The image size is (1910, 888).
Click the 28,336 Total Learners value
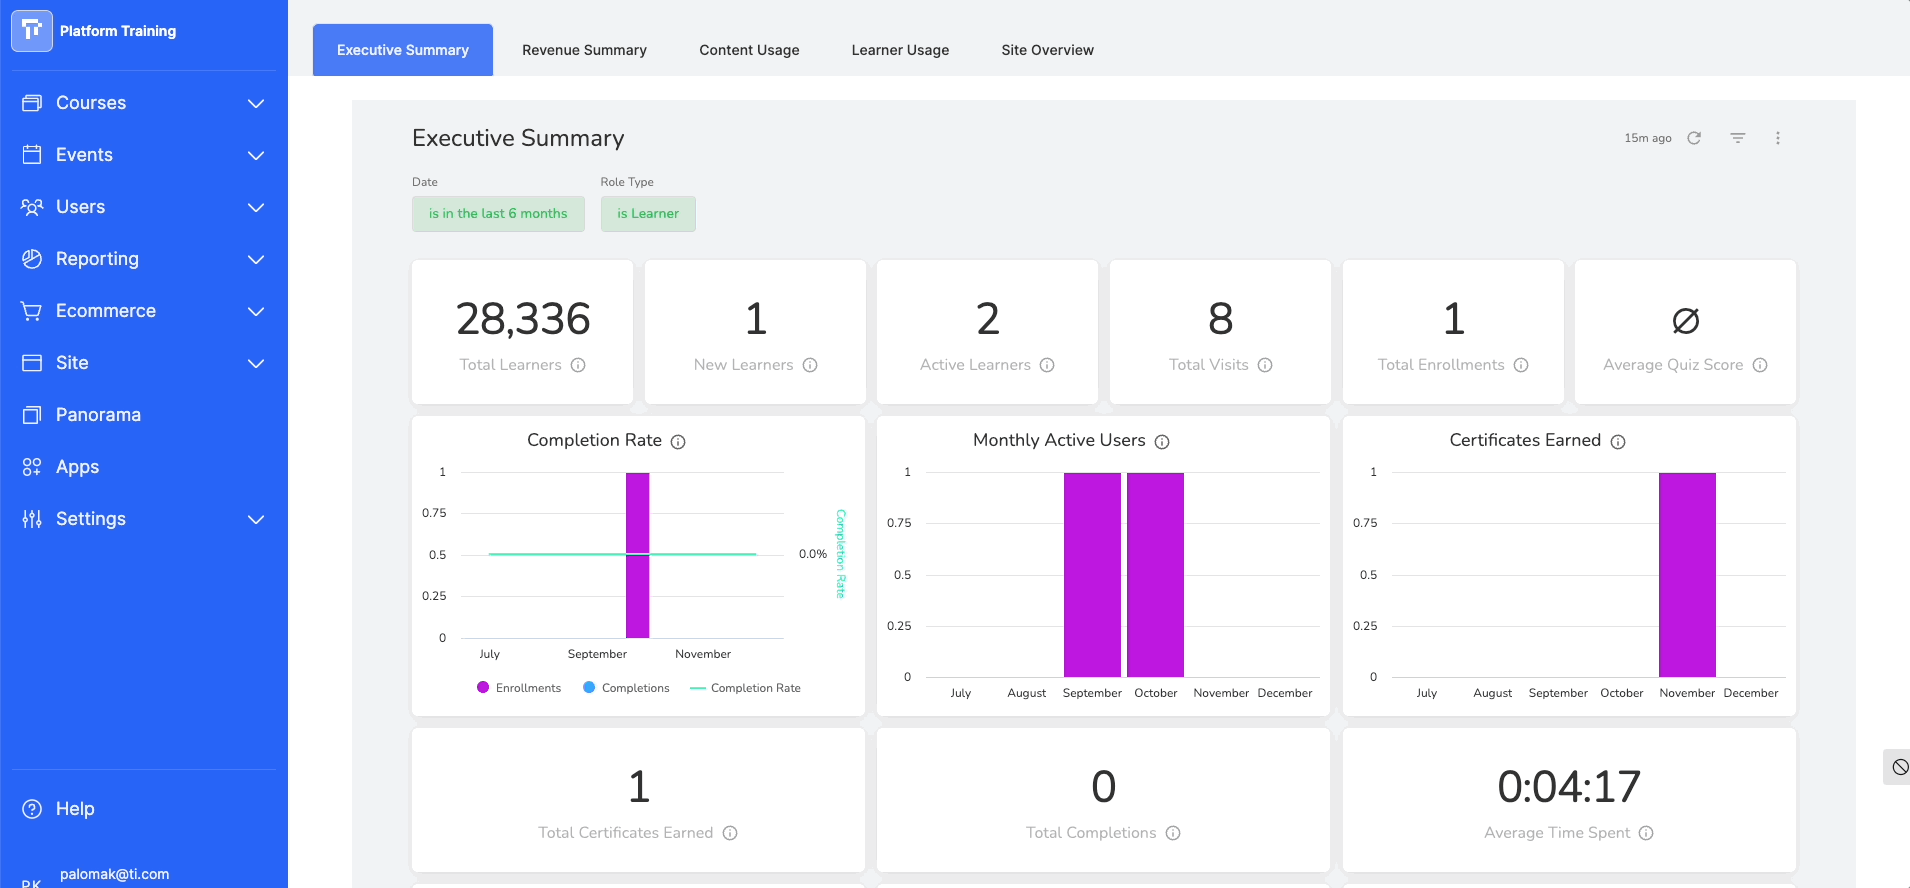click(x=523, y=319)
